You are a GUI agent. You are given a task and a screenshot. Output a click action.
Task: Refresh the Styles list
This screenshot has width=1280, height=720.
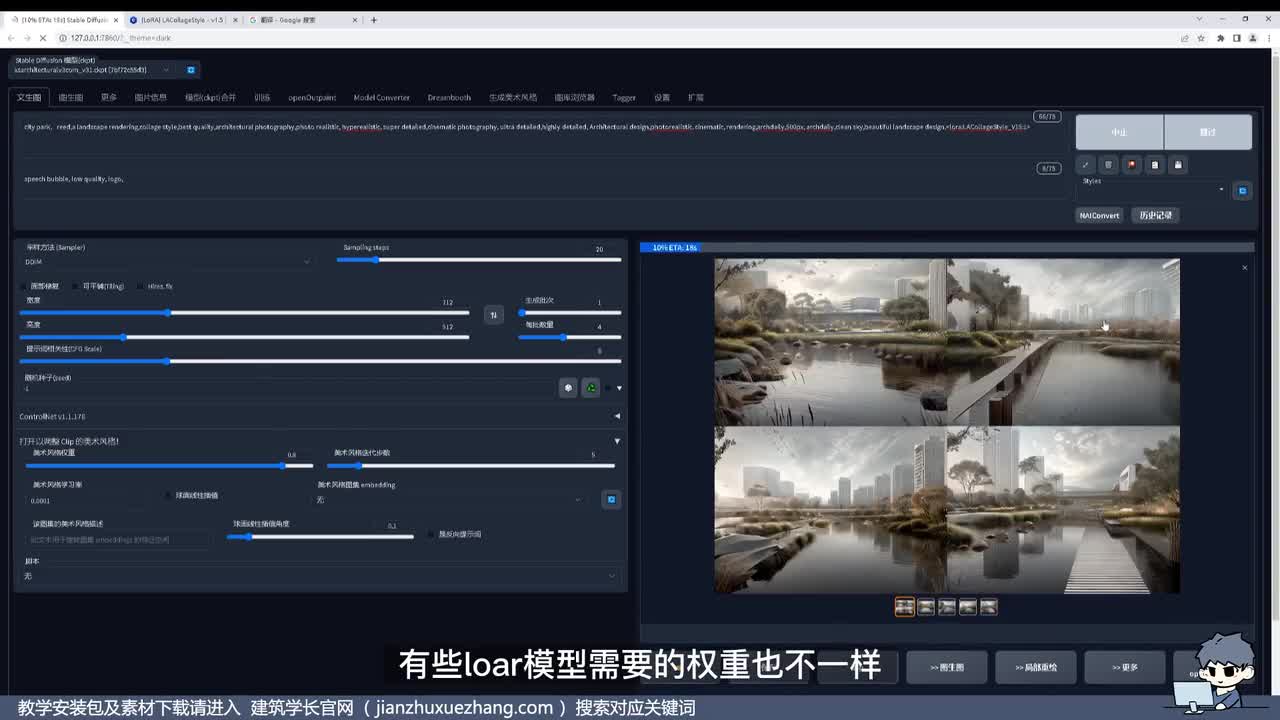click(1242, 190)
